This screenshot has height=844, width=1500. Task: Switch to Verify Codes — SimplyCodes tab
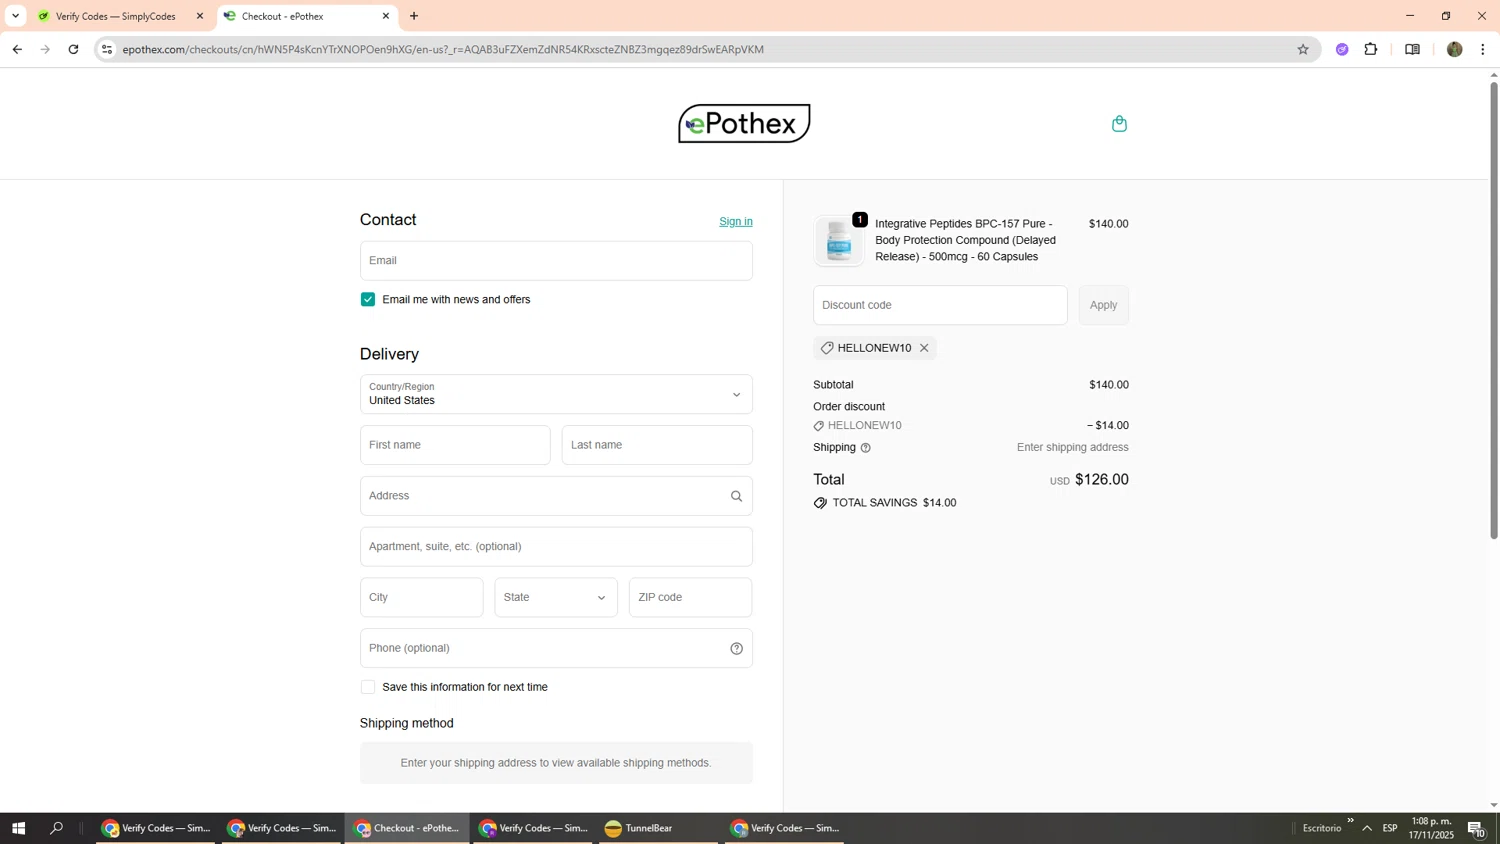pos(120,16)
